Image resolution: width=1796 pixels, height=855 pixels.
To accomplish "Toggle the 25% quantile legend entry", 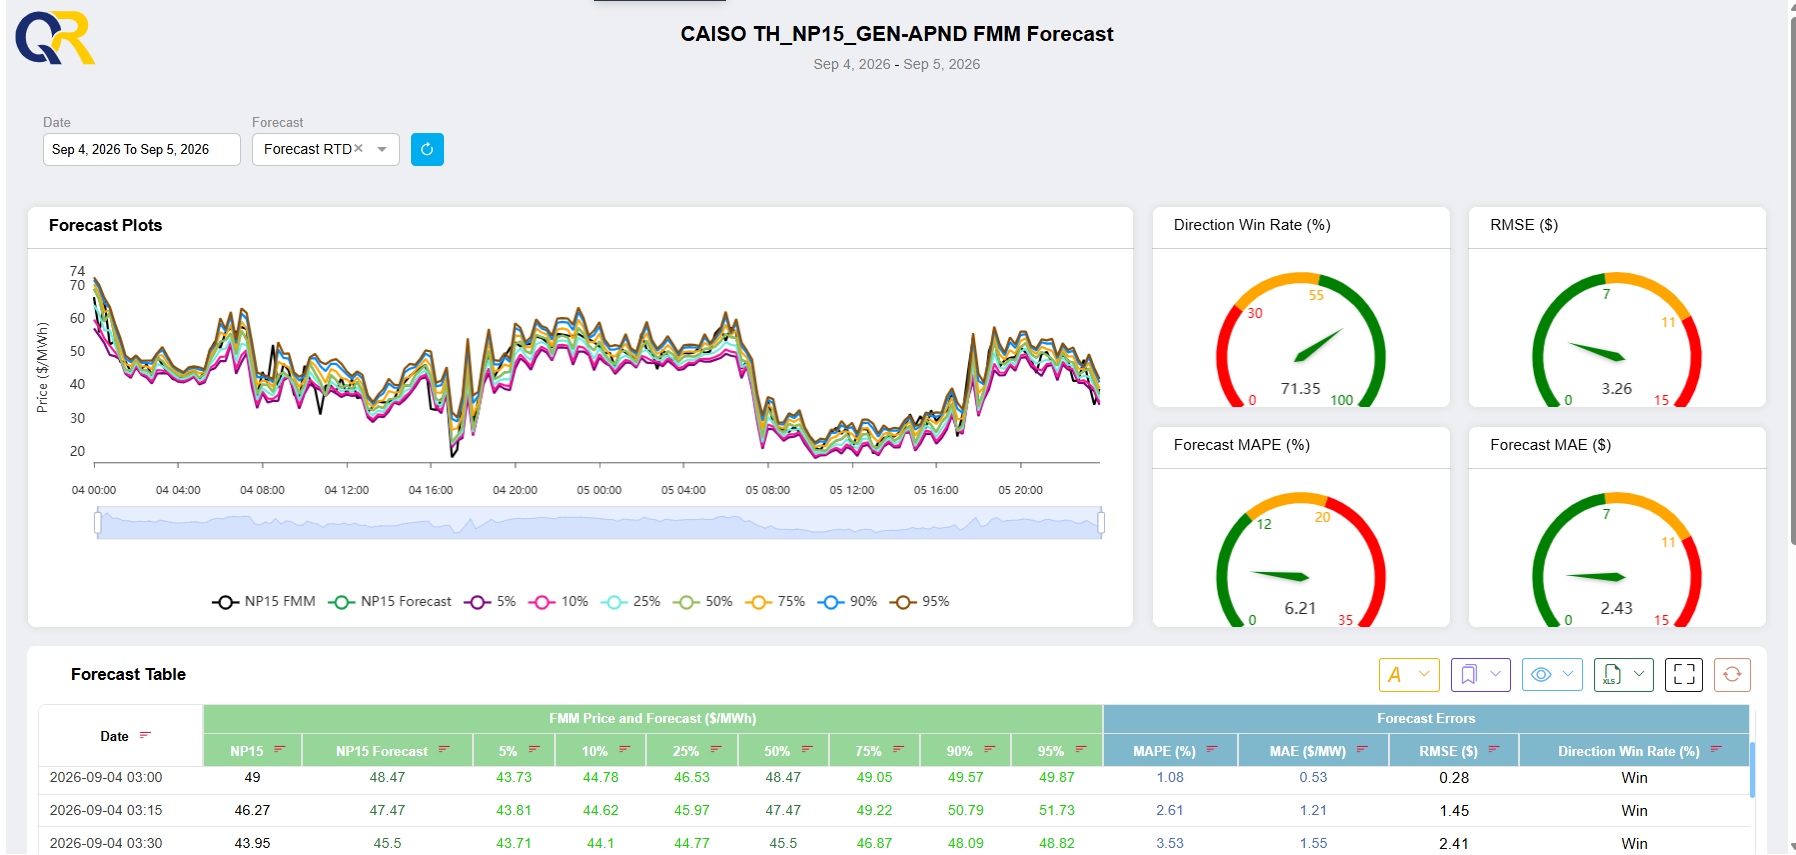I will [631, 602].
